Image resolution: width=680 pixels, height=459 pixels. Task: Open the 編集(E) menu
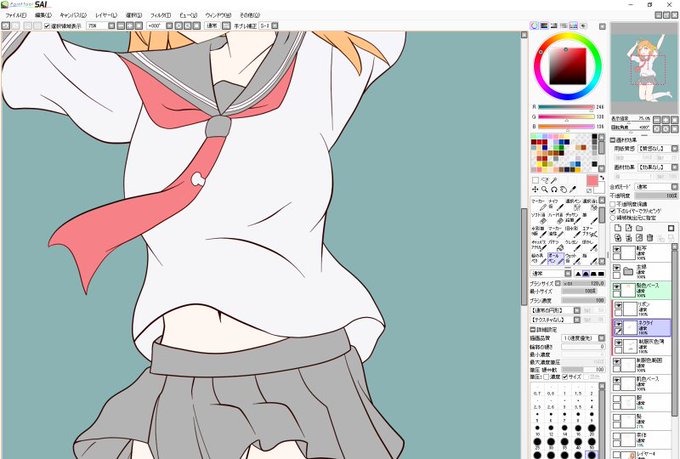(x=43, y=15)
